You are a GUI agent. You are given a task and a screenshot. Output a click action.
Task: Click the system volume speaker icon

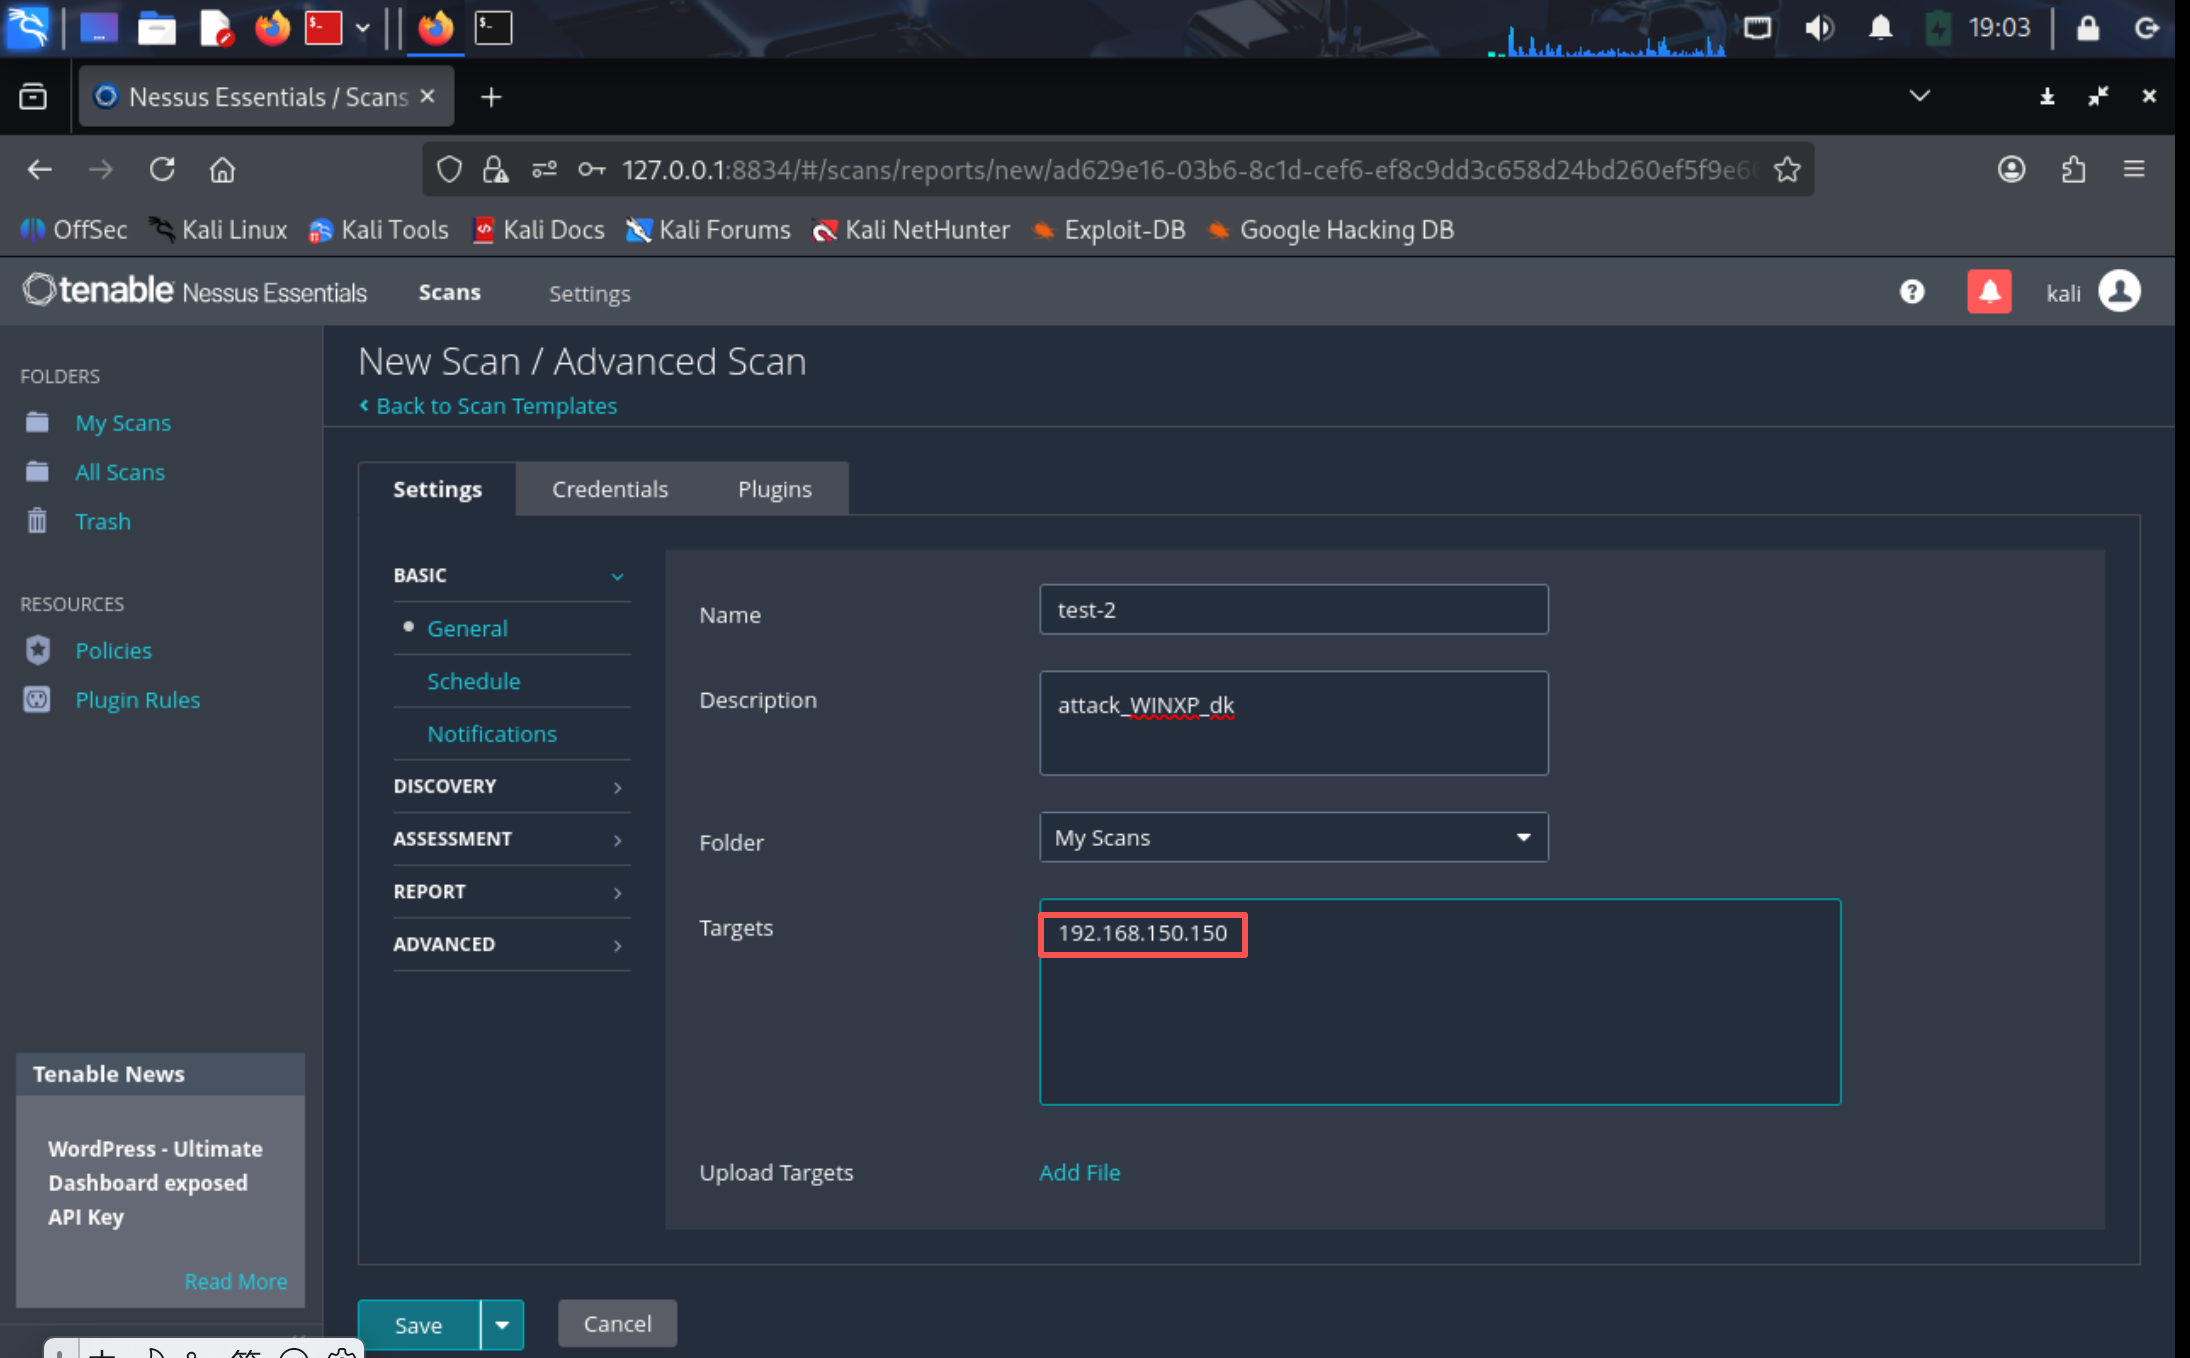pos(1818,28)
